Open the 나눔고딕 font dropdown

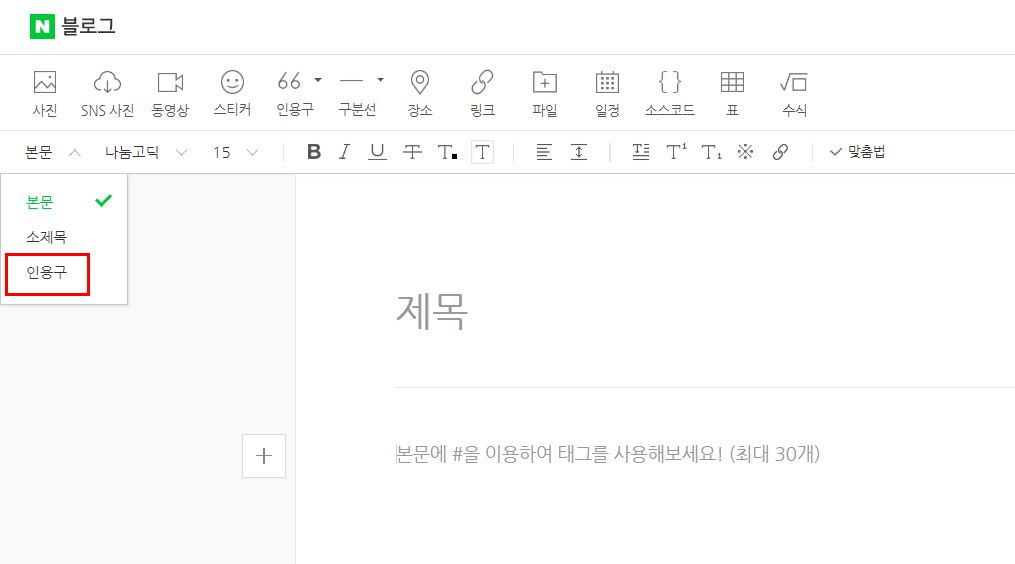coord(146,152)
